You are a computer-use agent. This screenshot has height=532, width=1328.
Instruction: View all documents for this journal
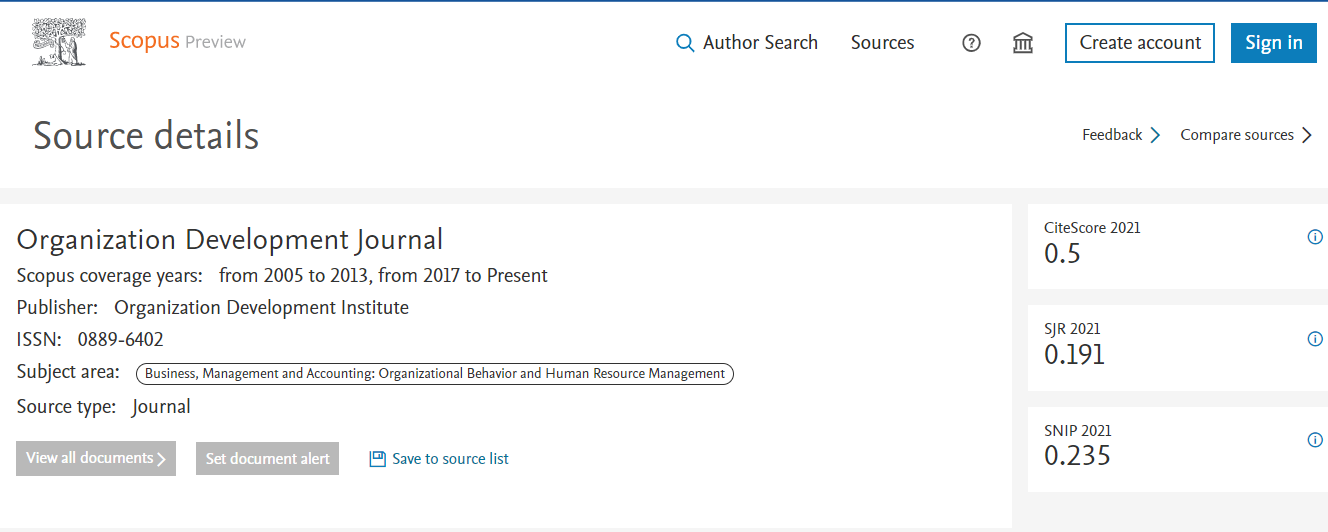tap(96, 458)
